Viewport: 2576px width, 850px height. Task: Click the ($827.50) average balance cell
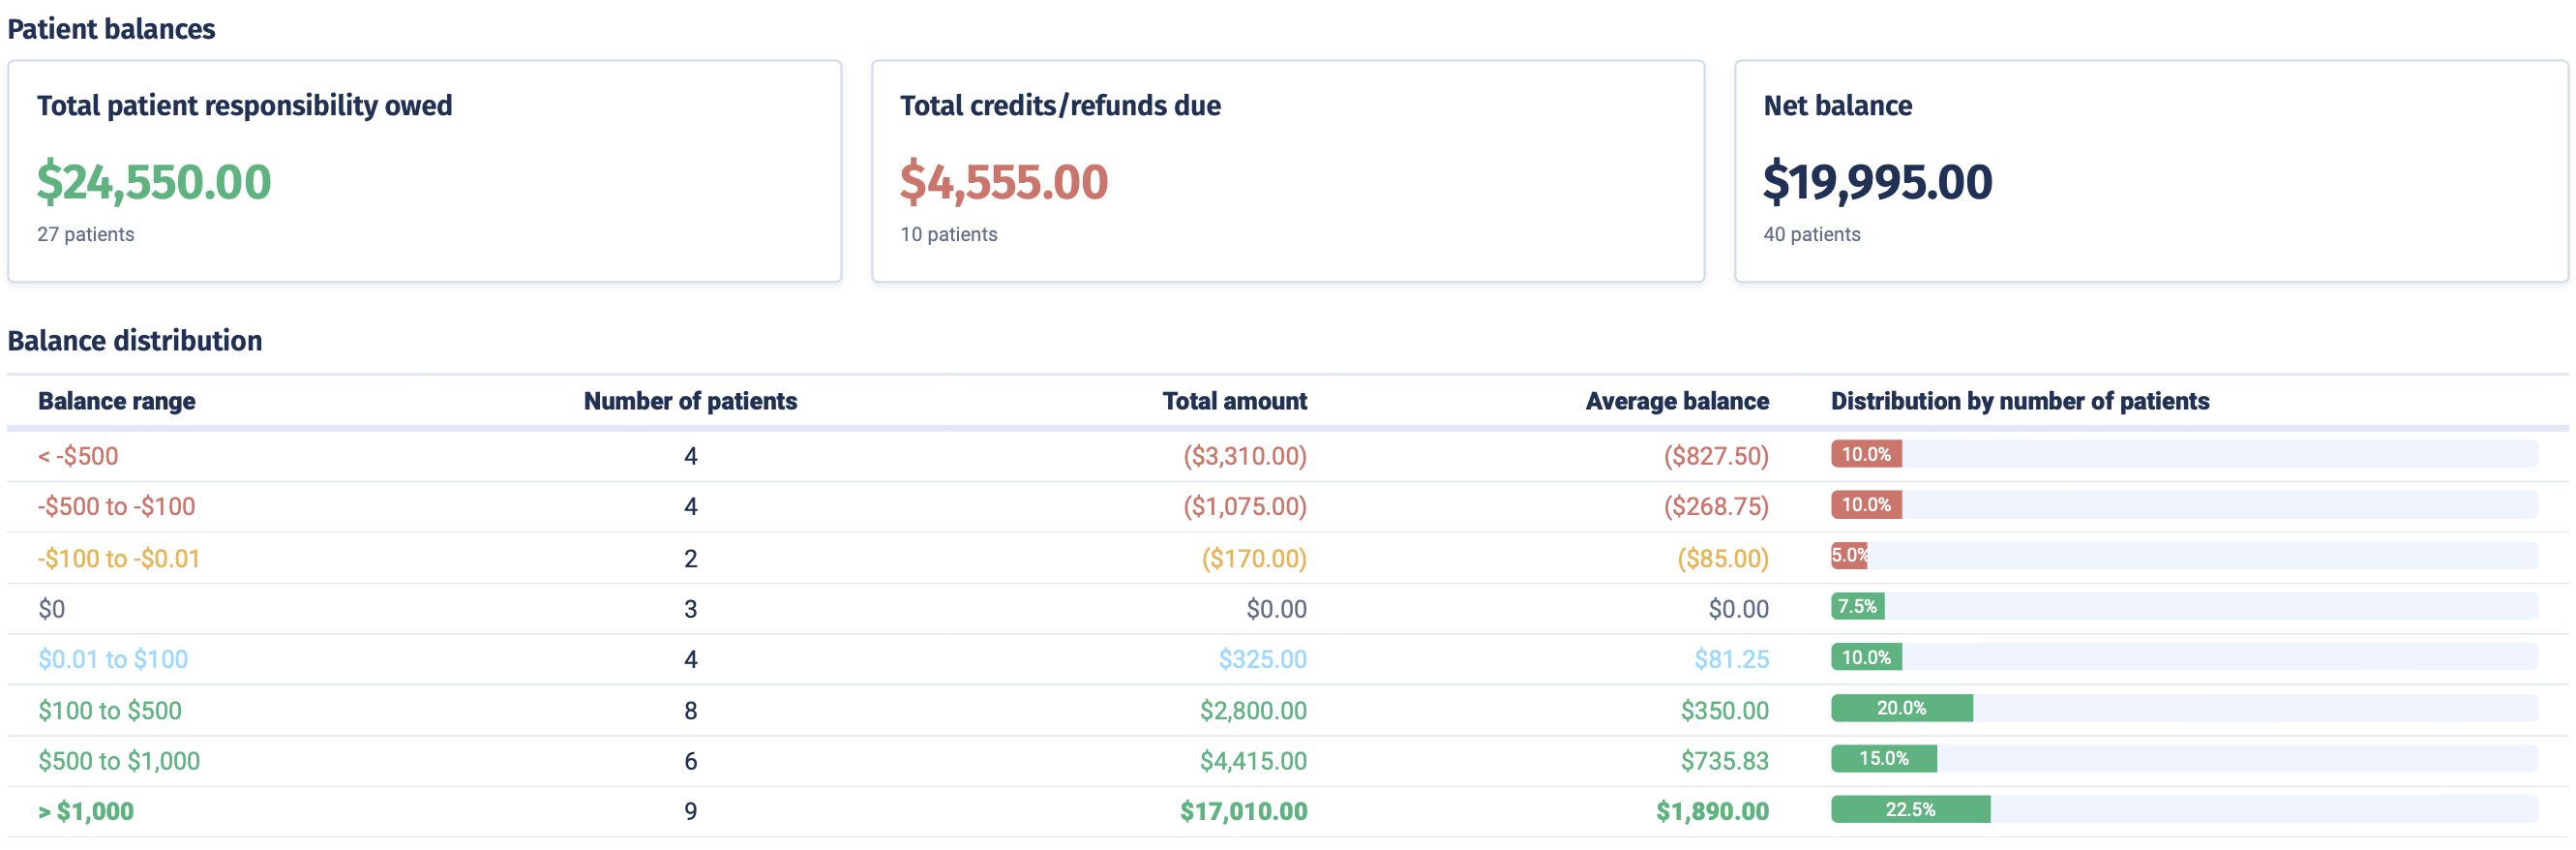click(1716, 456)
